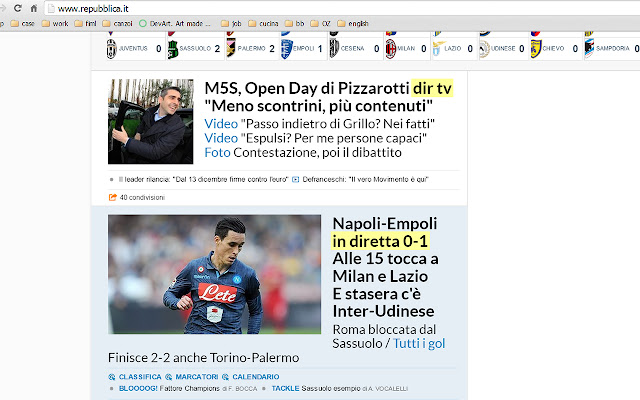Open 'Finisce 2-2 anche Torino-Palermo' link
The height and width of the screenshot is (400, 640).
[x=203, y=358]
